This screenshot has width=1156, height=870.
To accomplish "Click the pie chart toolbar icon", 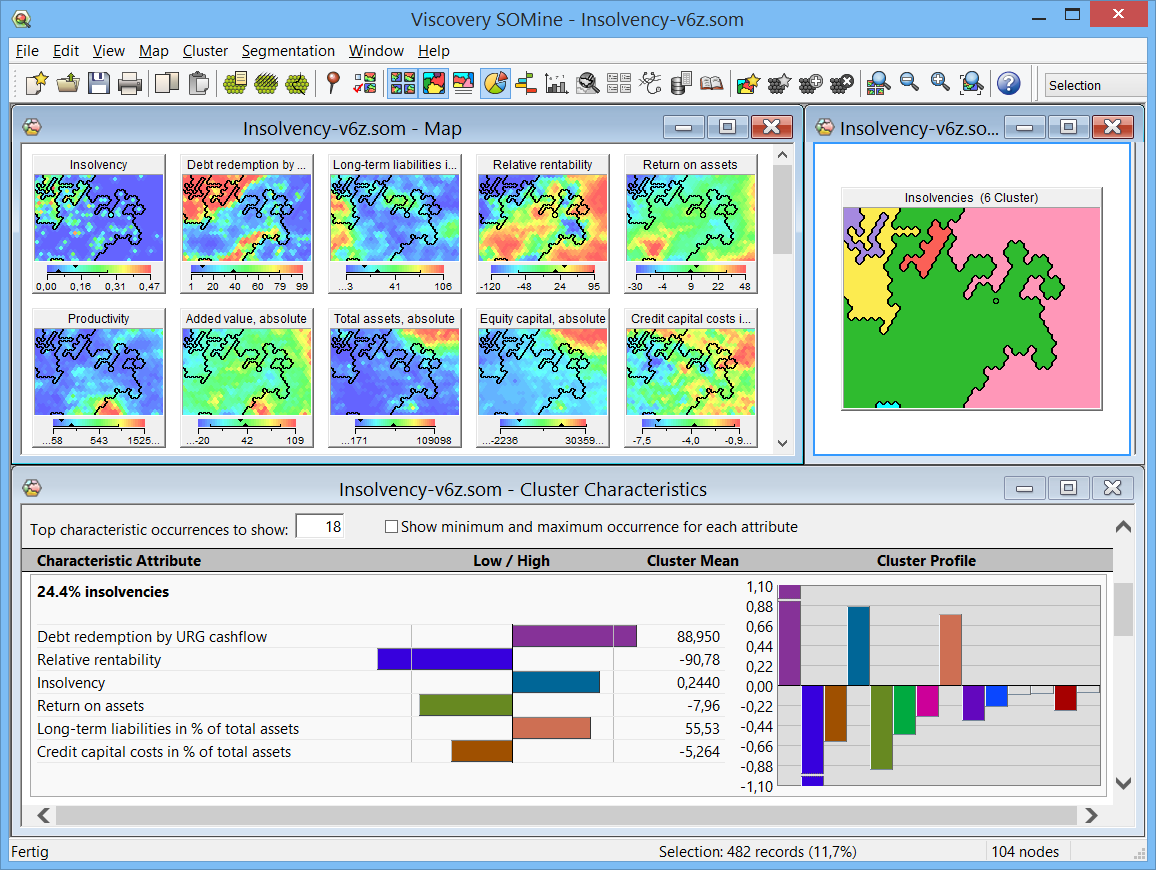I will click(495, 84).
